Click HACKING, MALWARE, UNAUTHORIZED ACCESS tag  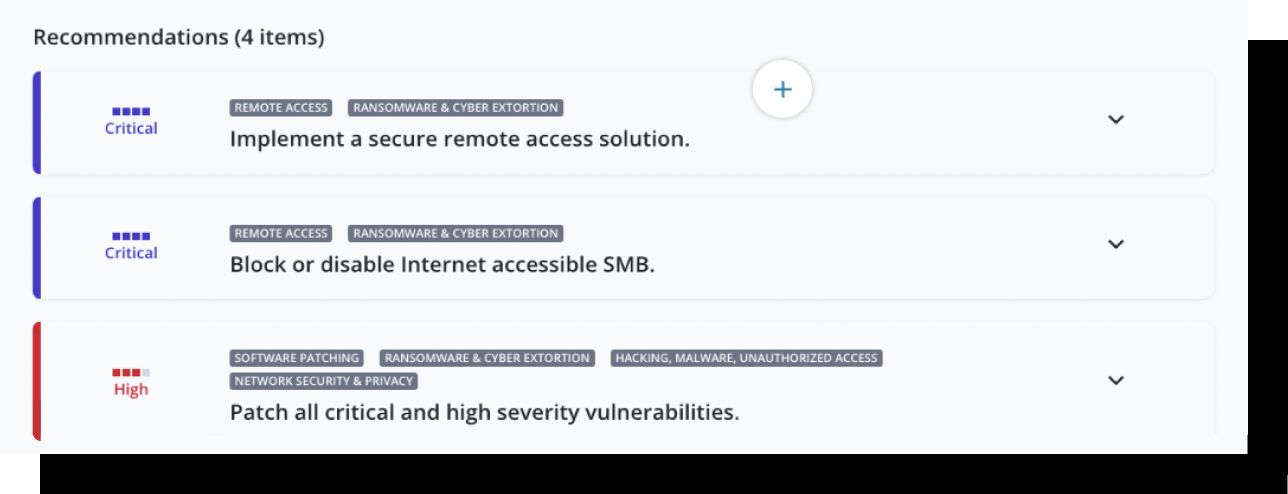point(746,358)
